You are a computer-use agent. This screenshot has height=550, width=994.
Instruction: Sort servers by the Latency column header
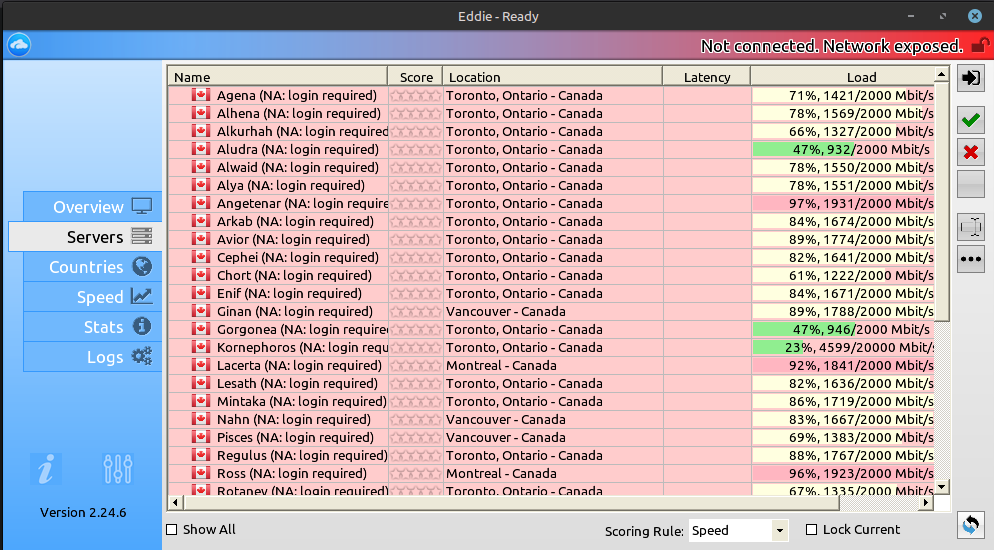click(706, 77)
